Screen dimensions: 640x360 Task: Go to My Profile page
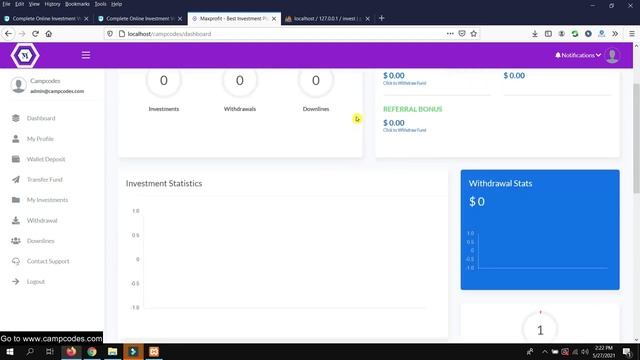point(40,139)
